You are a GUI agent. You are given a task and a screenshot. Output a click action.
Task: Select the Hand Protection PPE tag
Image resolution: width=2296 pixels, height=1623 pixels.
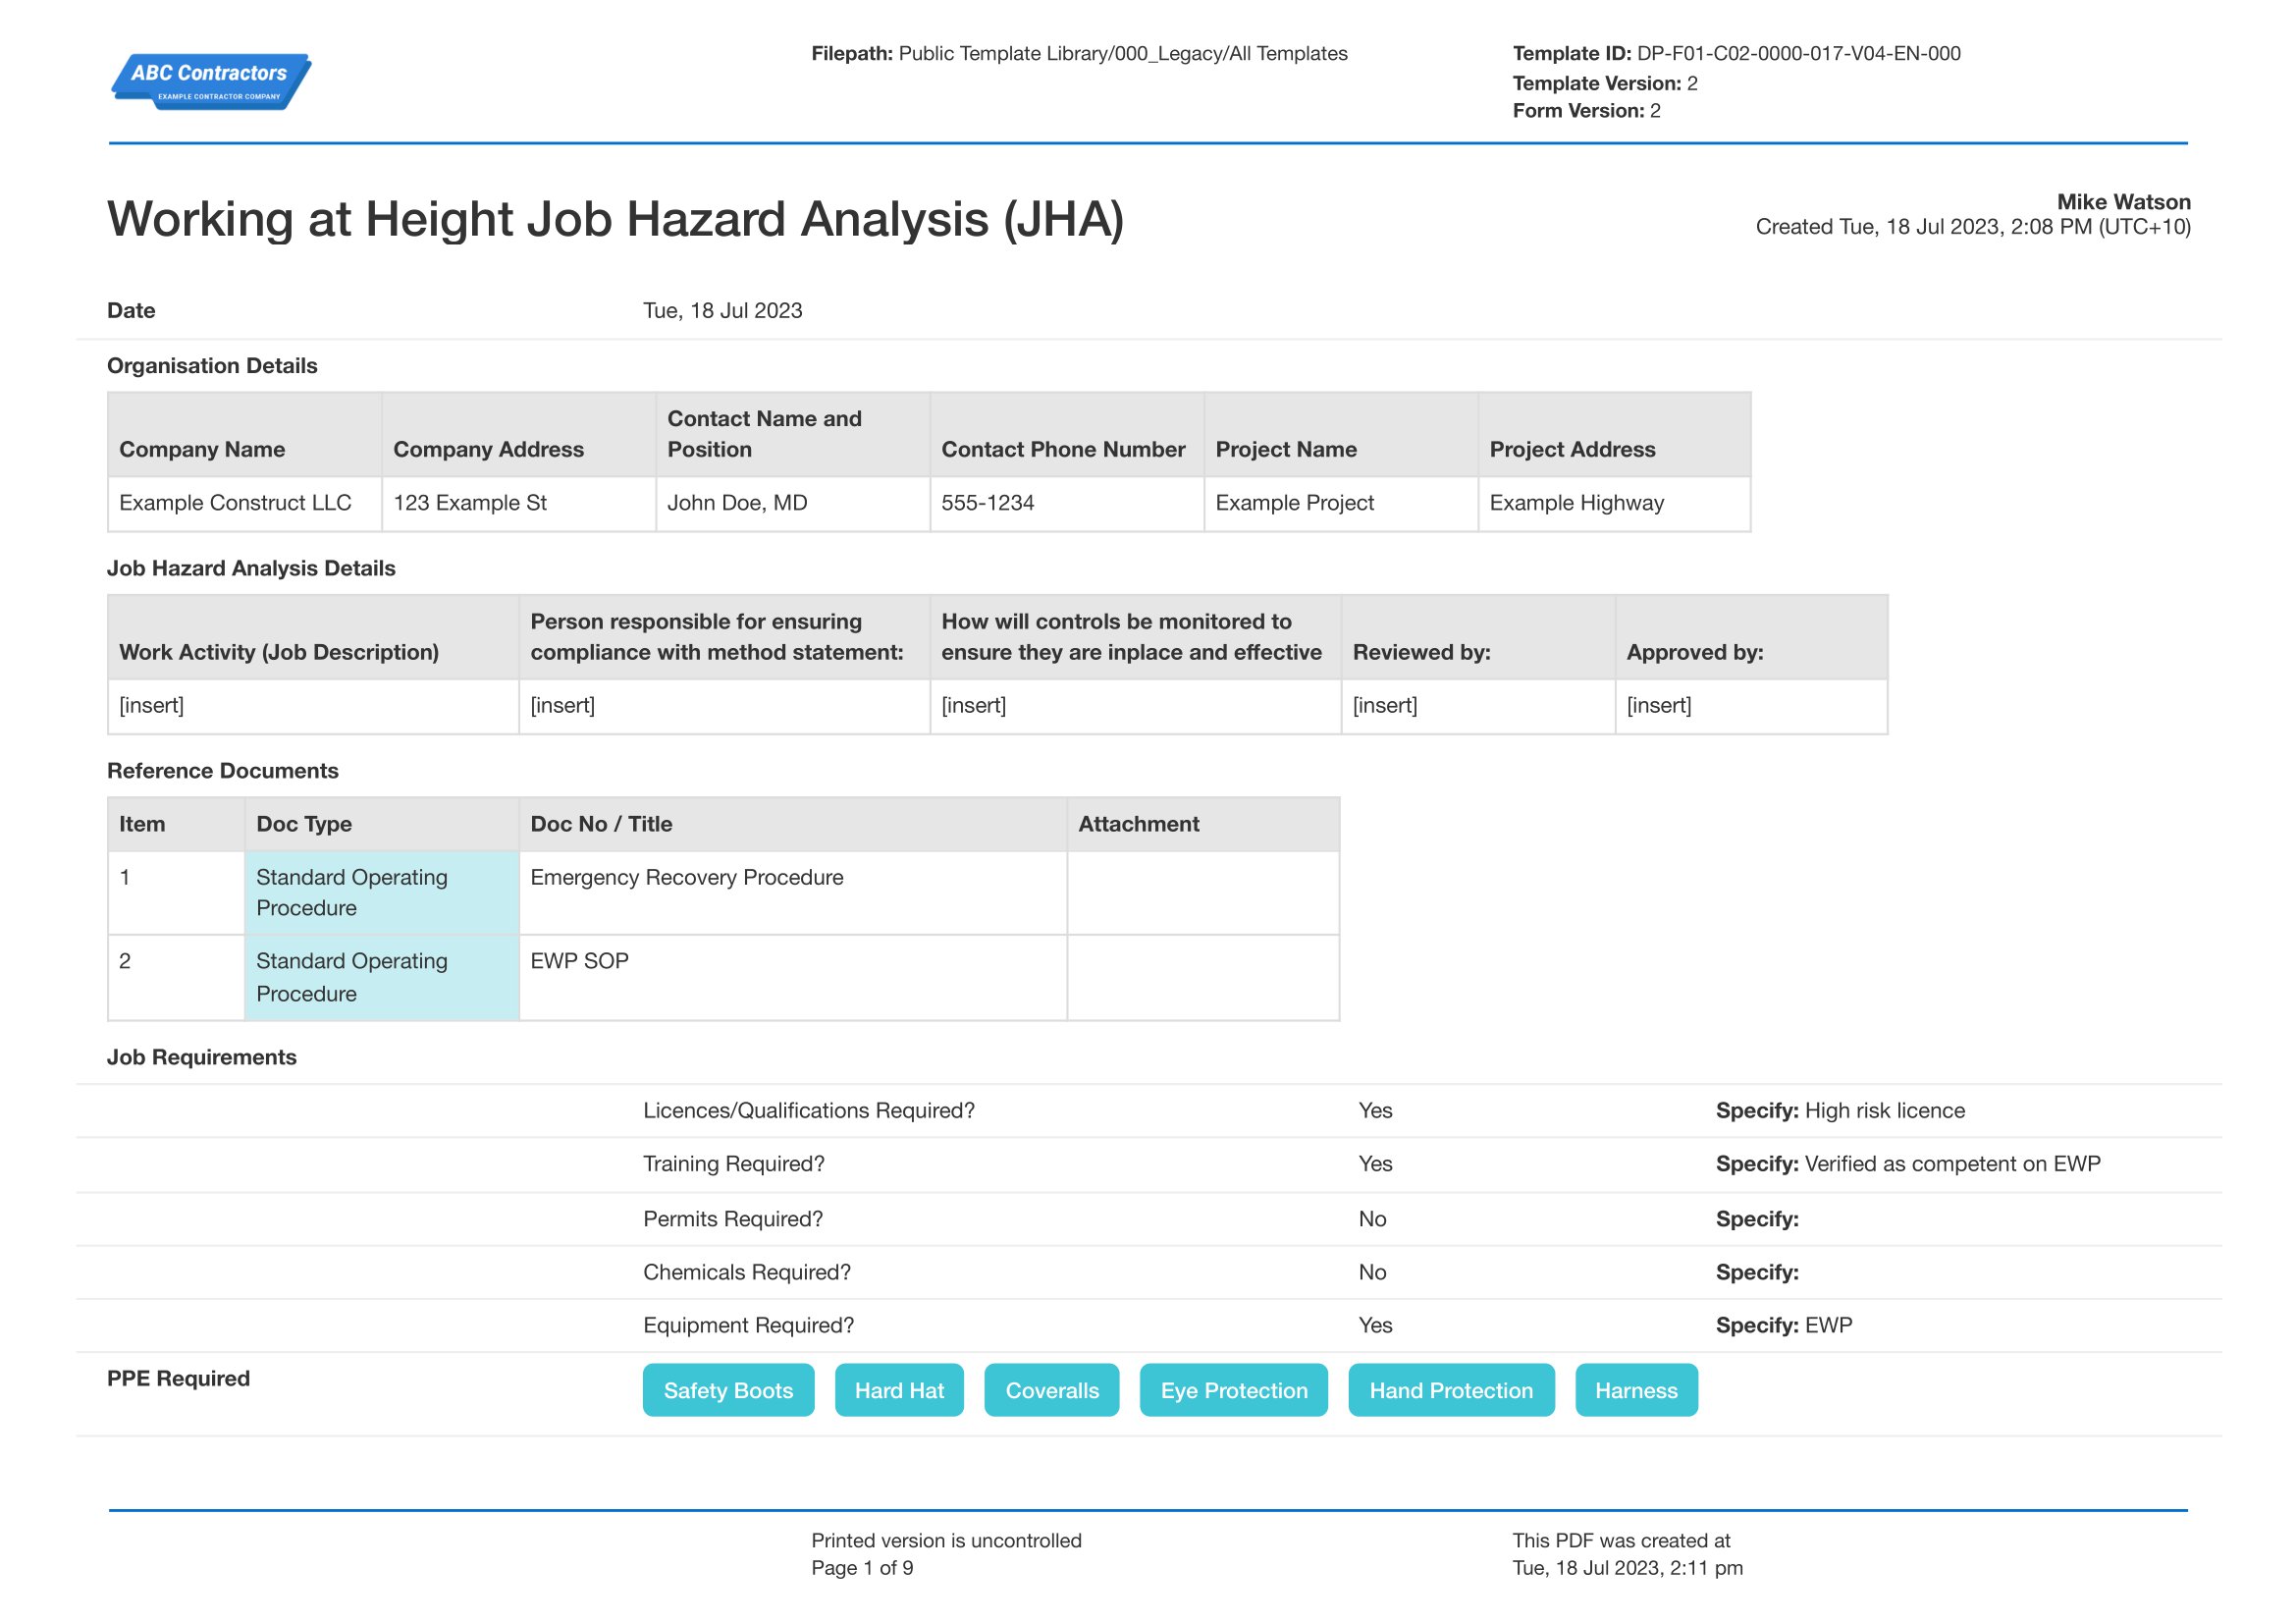pyautogui.click(x=1451, y=1390)
